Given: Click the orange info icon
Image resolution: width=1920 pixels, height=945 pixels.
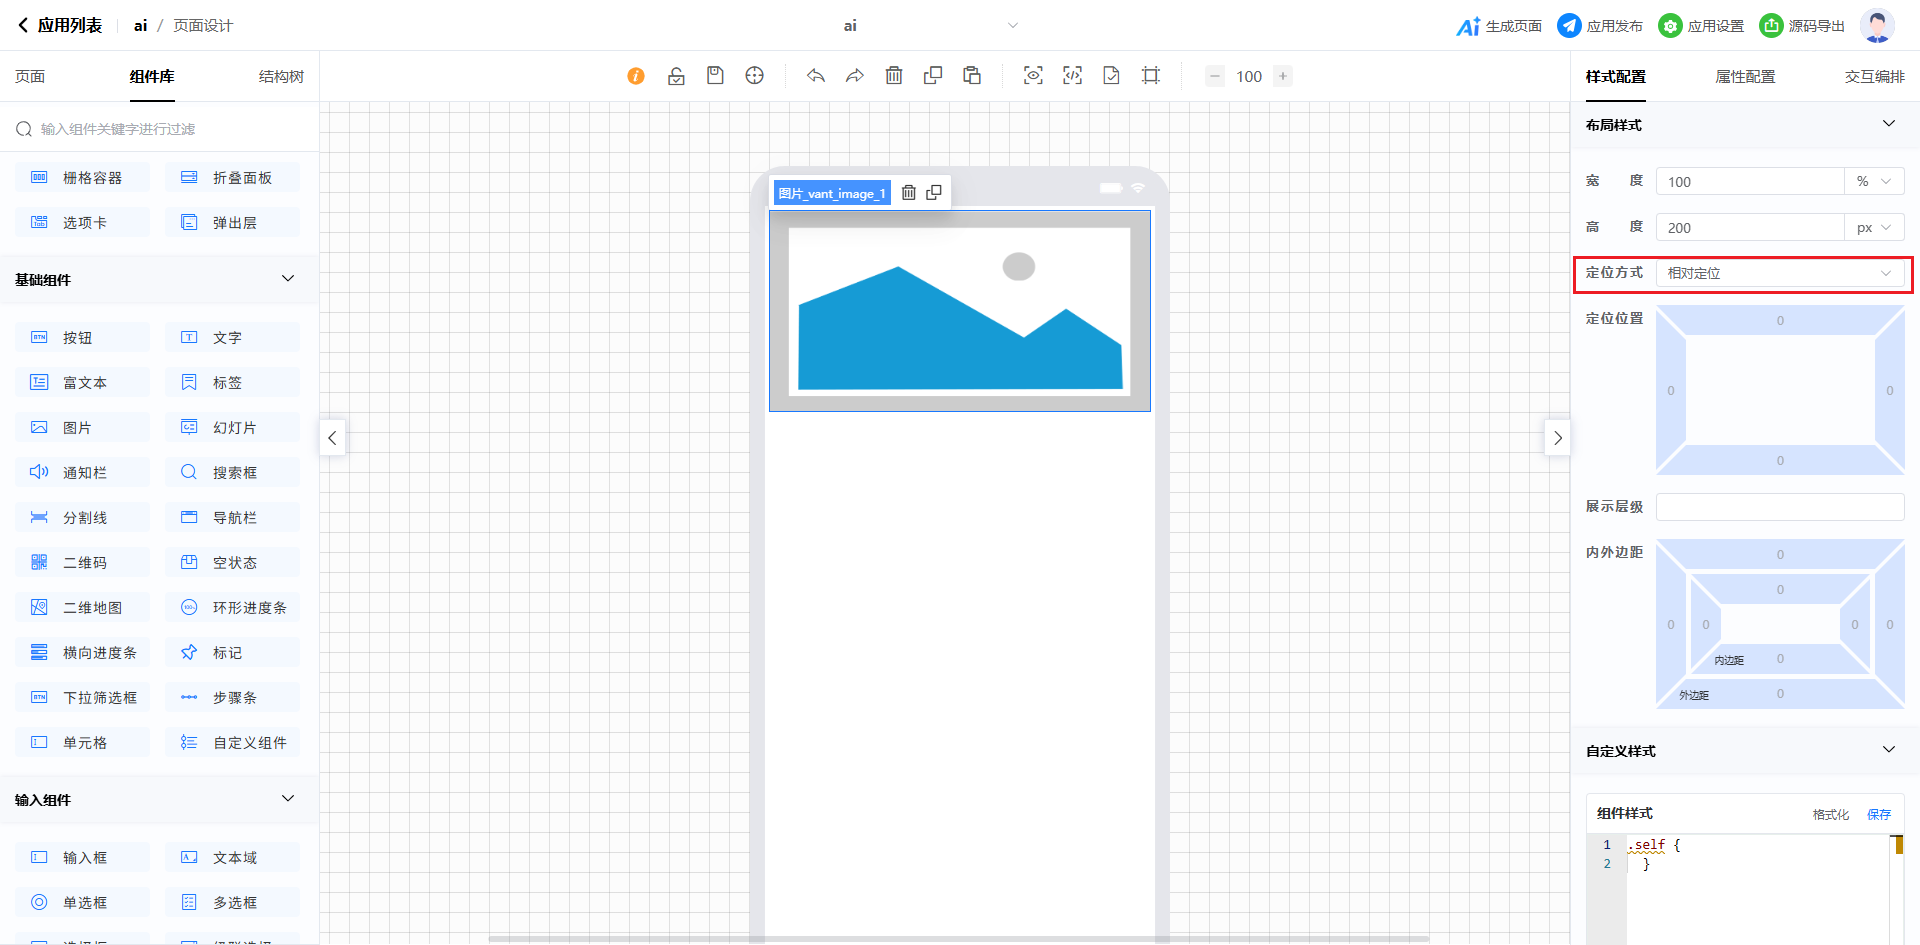Looking at the screenshot, I should (x=636, y=76).
